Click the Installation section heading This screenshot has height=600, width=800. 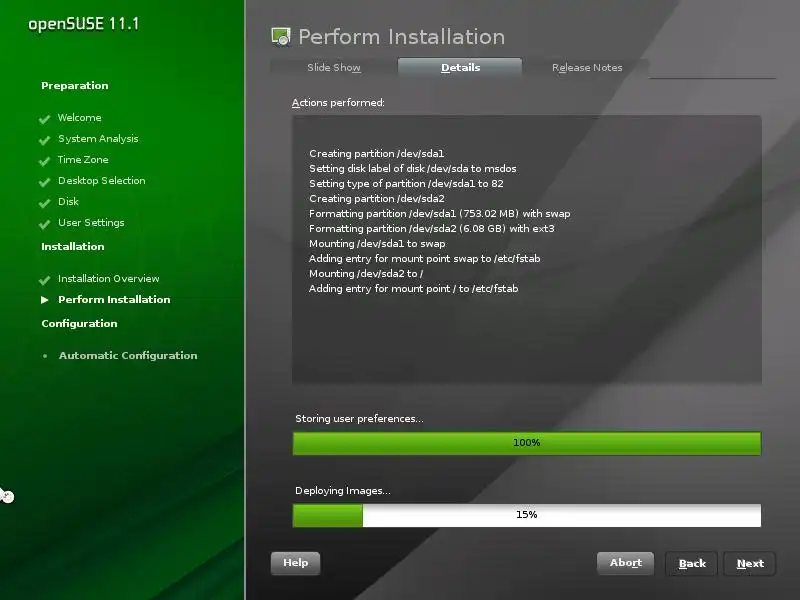(x=72, y=246)
